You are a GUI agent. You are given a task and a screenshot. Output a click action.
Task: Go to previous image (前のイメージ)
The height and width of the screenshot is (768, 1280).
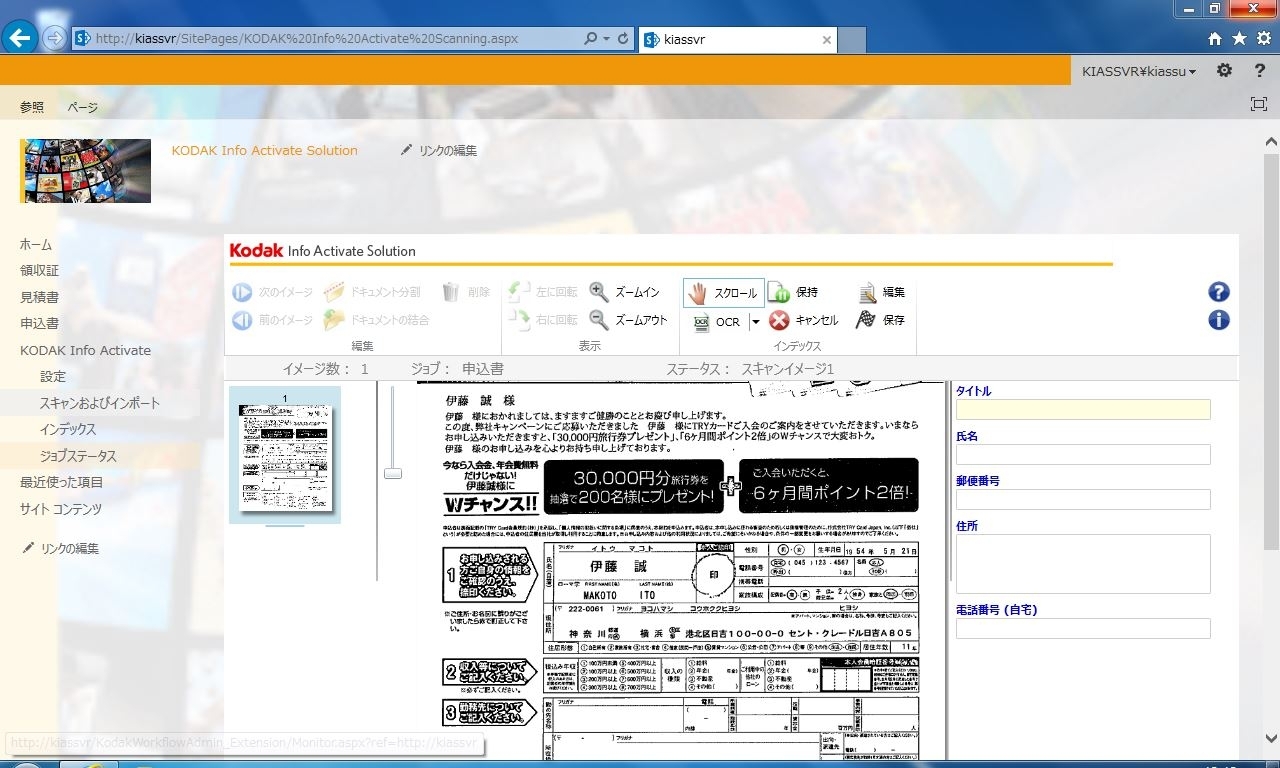pyautogui.click(x=272, y=320)
